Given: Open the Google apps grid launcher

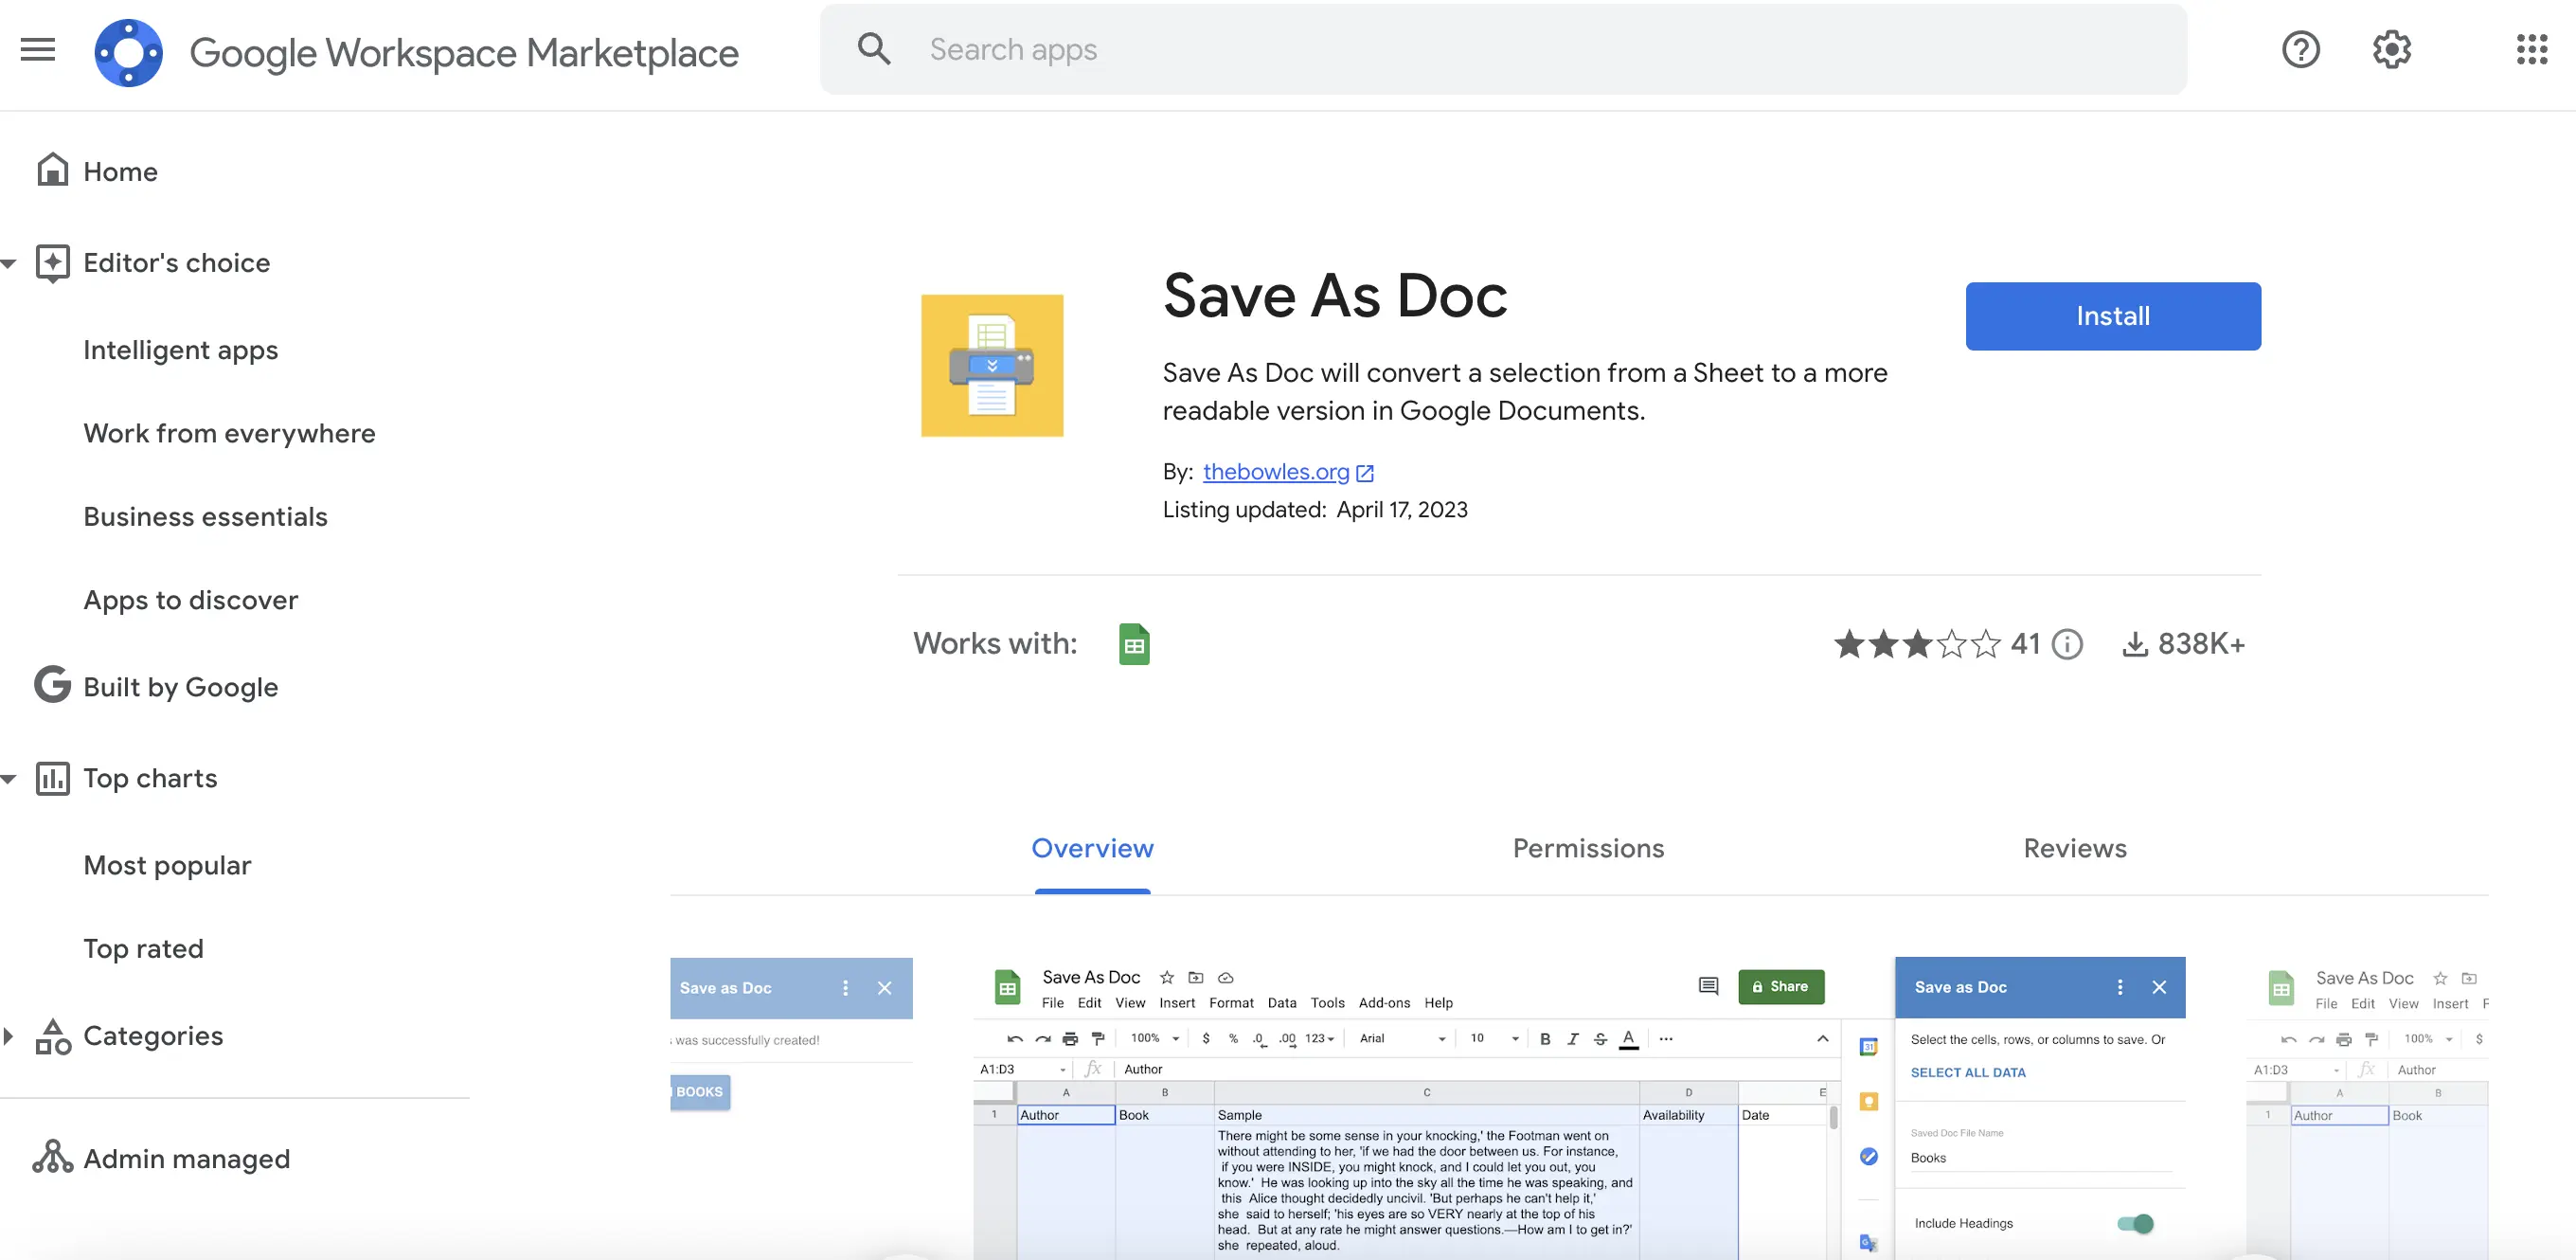Looking at the screenshot, I should click(2531, 49).
